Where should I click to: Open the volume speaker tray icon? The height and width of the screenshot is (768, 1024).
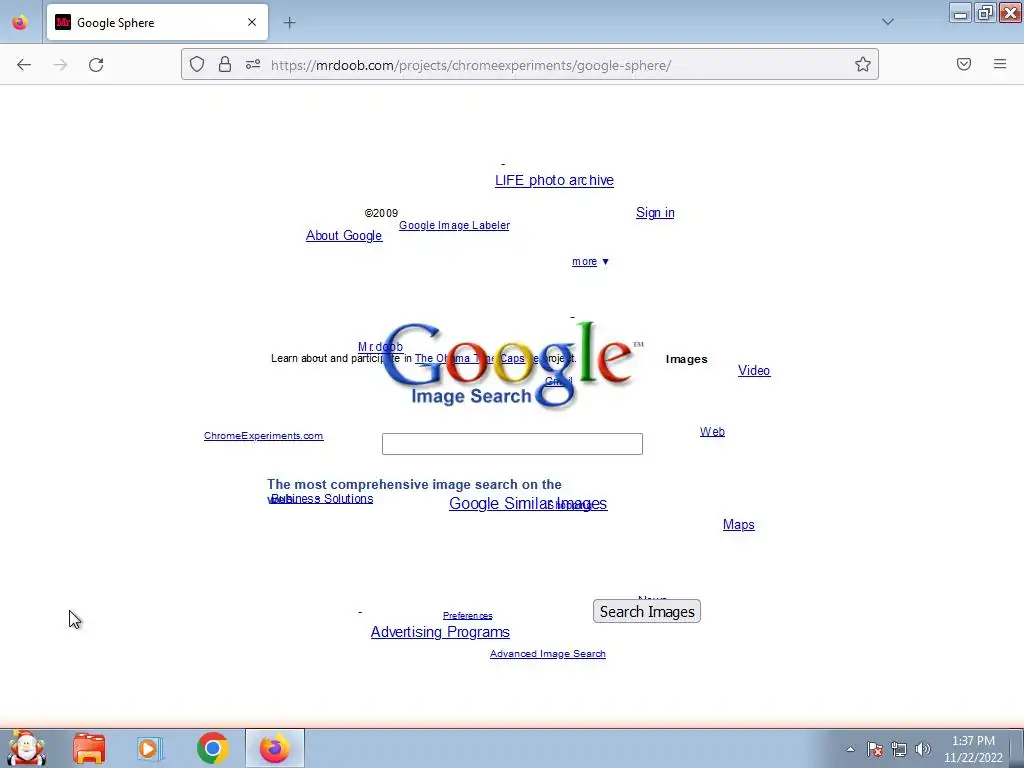point(923,749)
